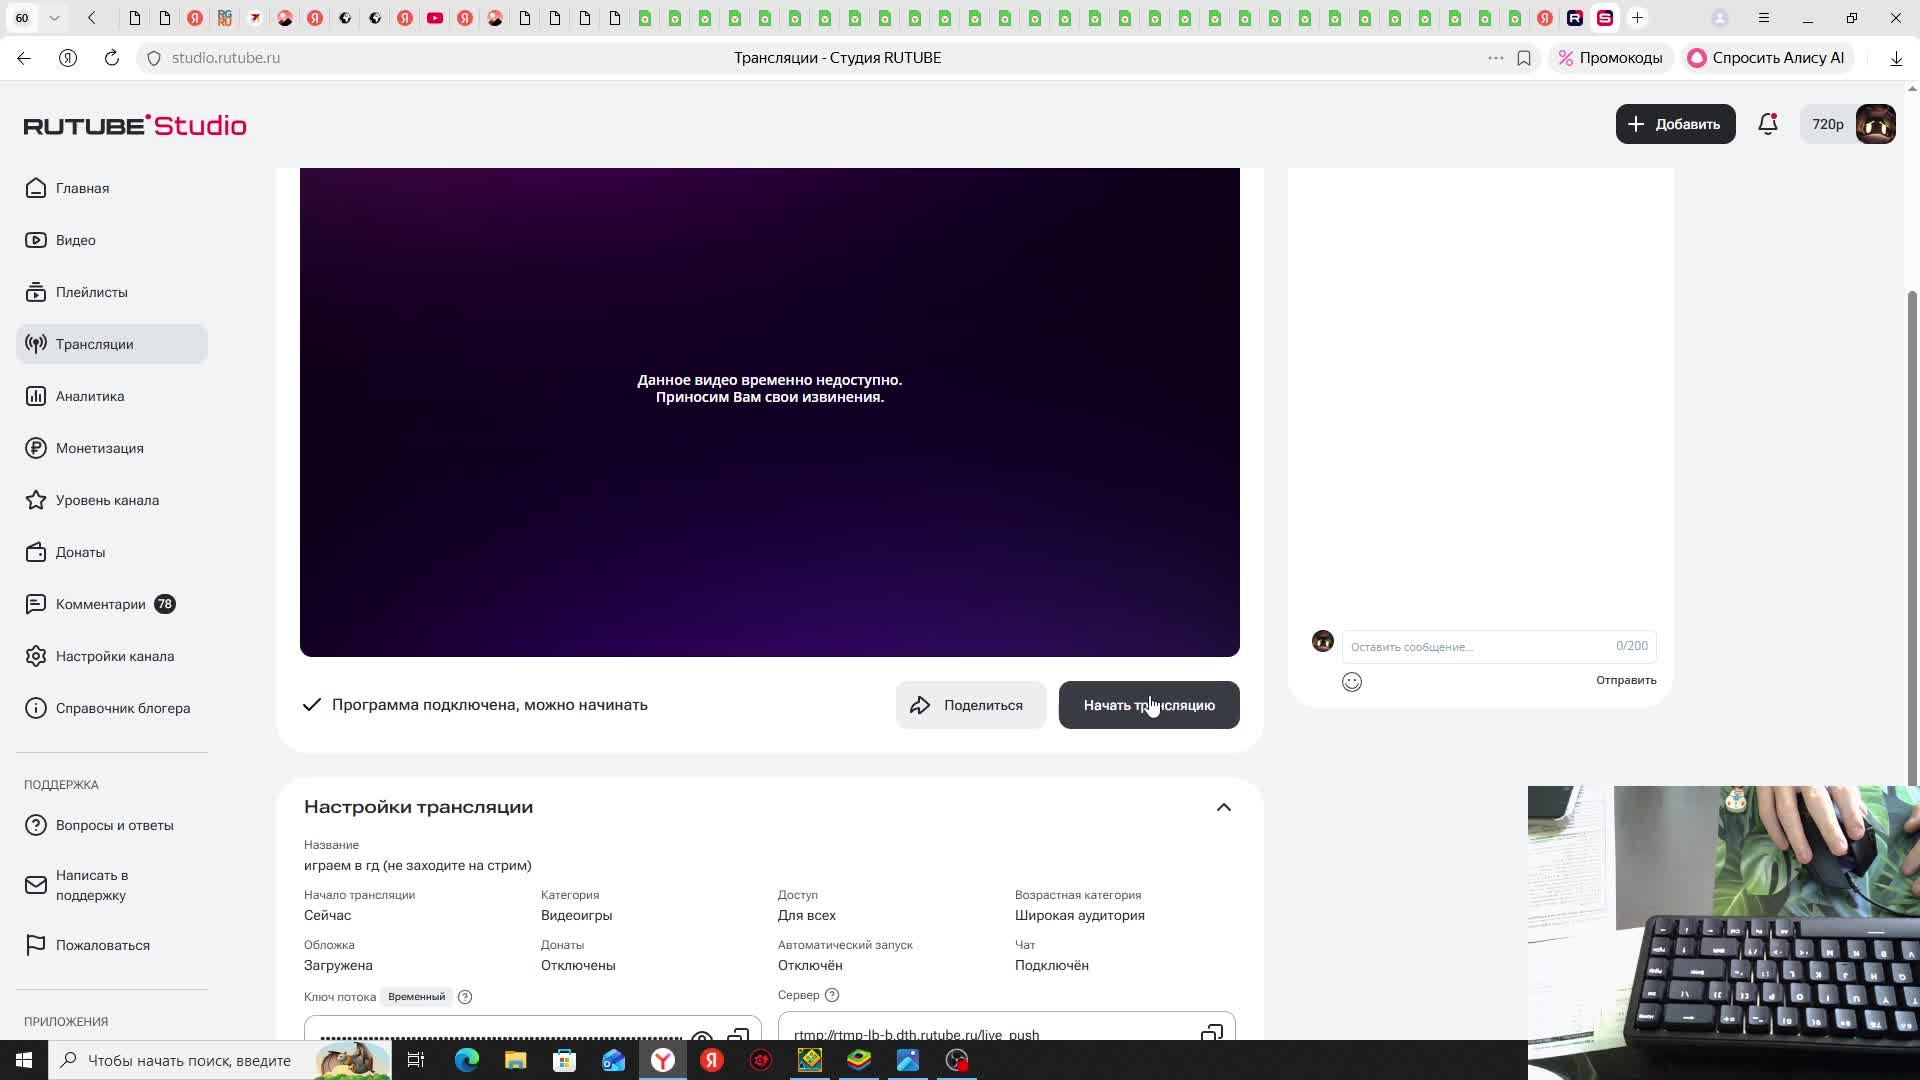Click Добавить button
Image resolution: width=1920 pixels, height=1080 pixels.
pyautogui.click(x=1675, y=124)
